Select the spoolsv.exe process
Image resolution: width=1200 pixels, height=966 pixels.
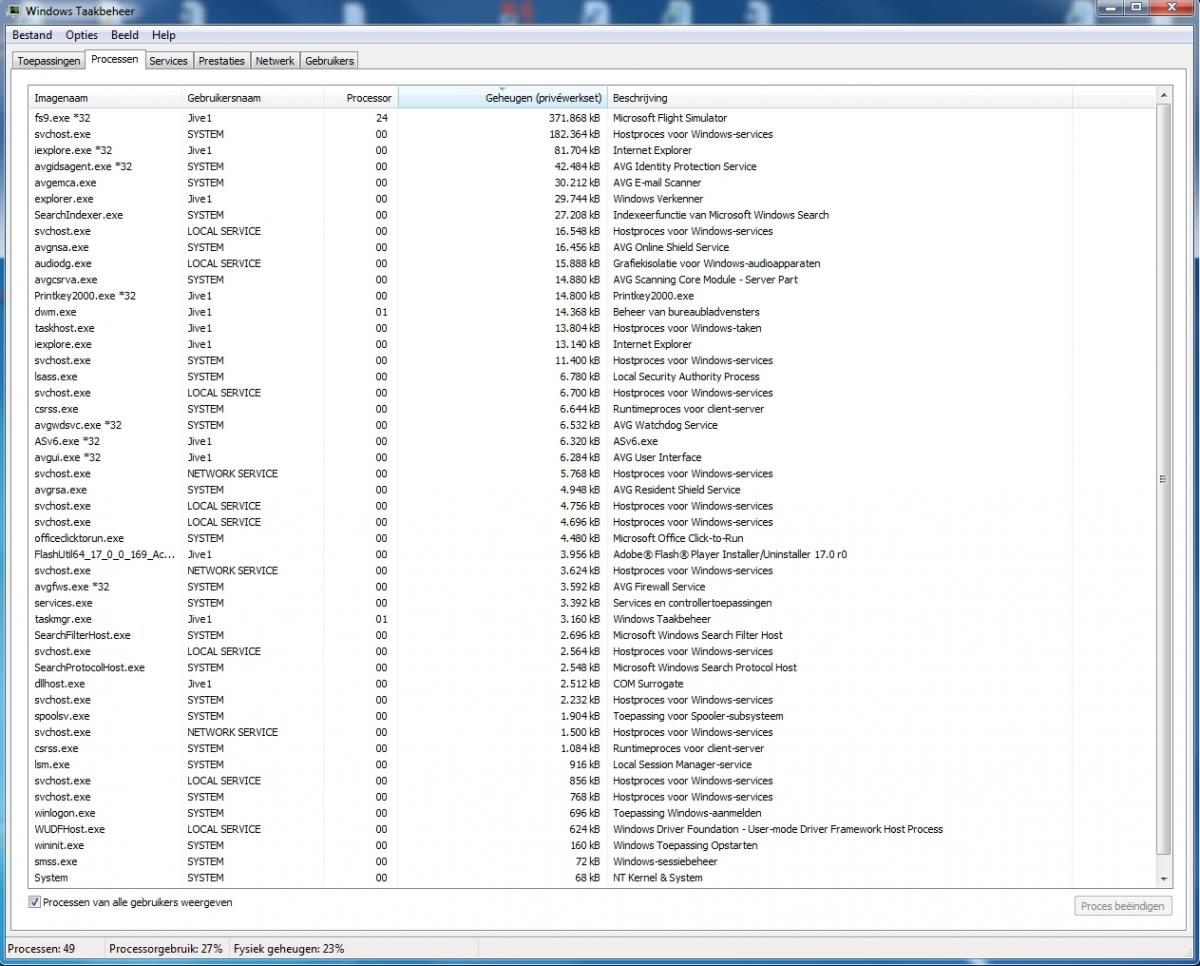point(592,716)
